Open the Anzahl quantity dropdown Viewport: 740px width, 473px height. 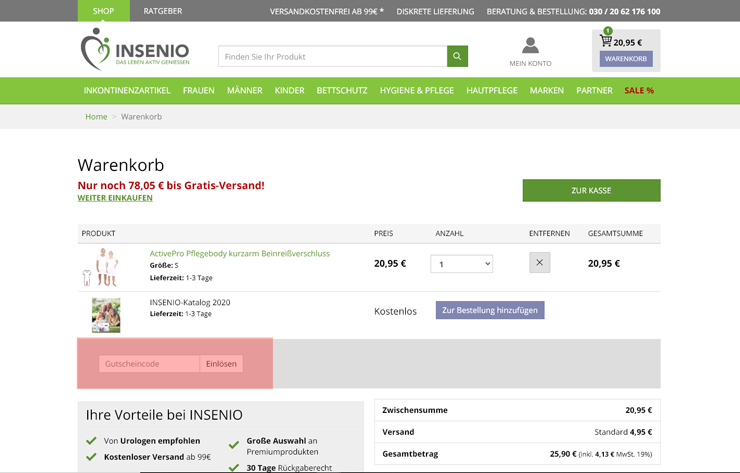(x=462, y=264)
